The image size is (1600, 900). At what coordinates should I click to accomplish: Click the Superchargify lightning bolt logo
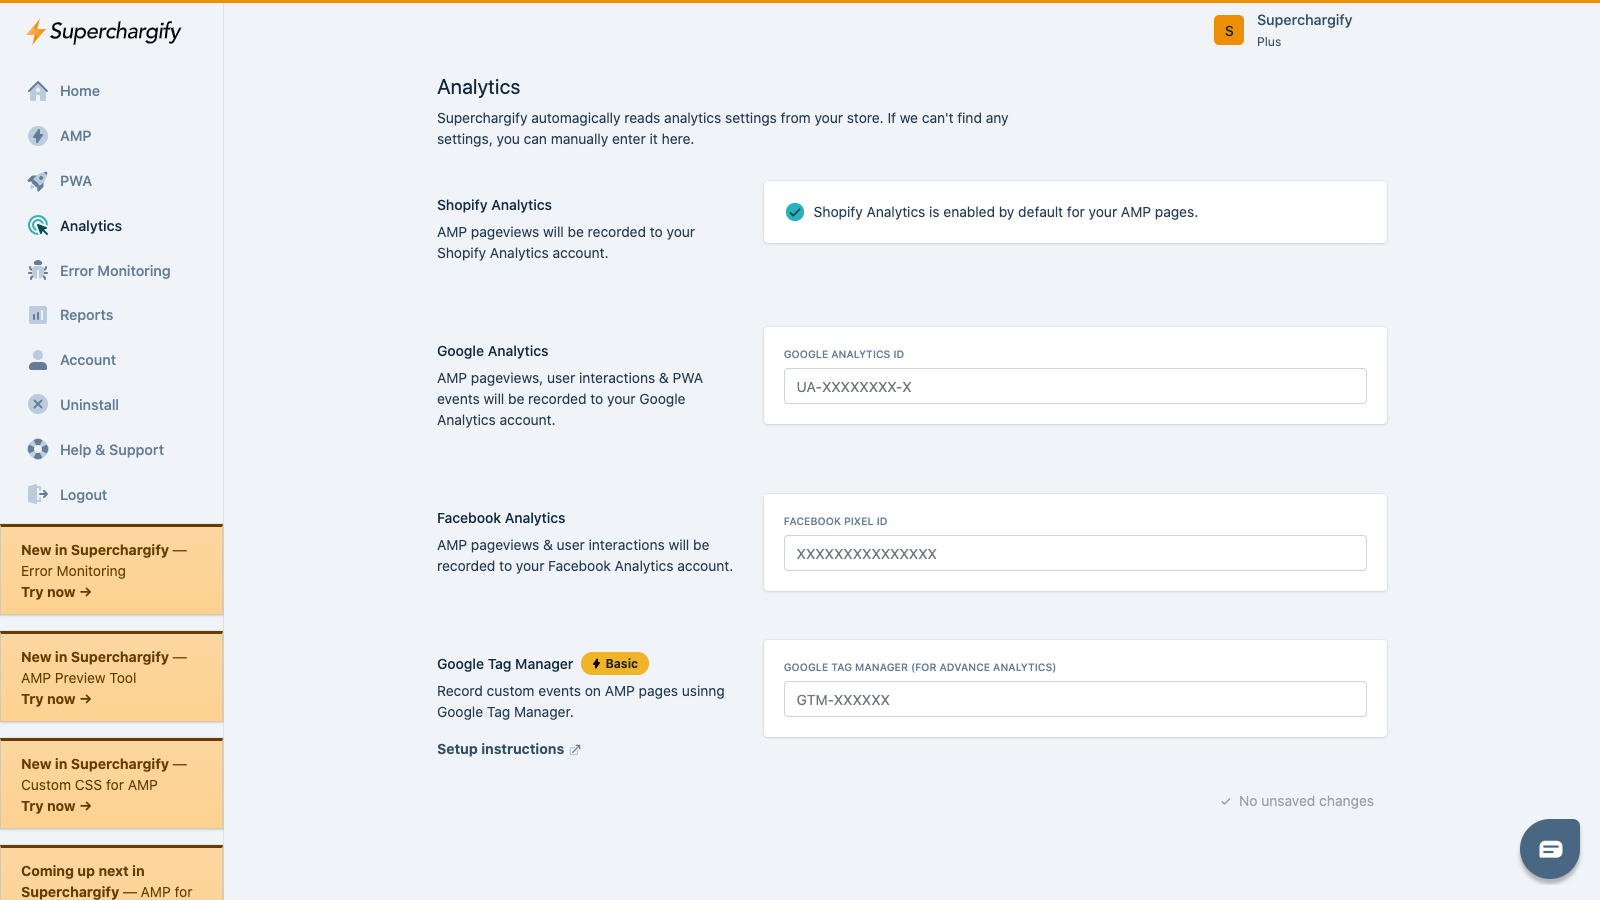click(x=36, y=32)
